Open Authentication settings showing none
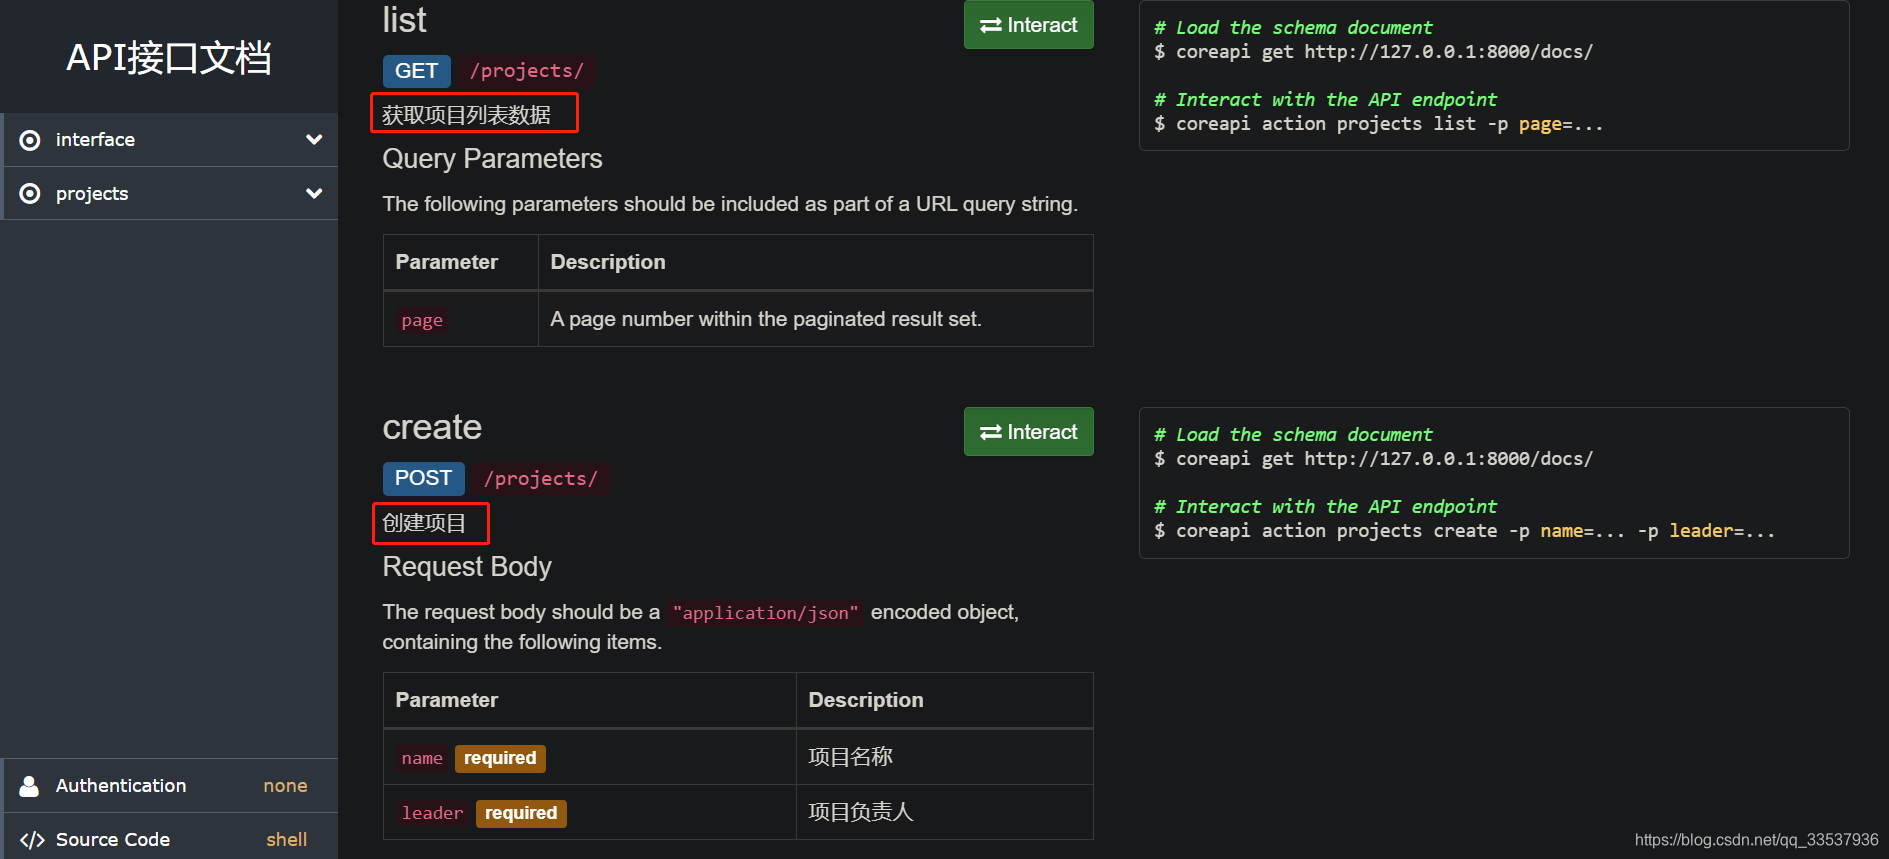The width and height of the screenshot is (1889, 859). pos(170,786)
